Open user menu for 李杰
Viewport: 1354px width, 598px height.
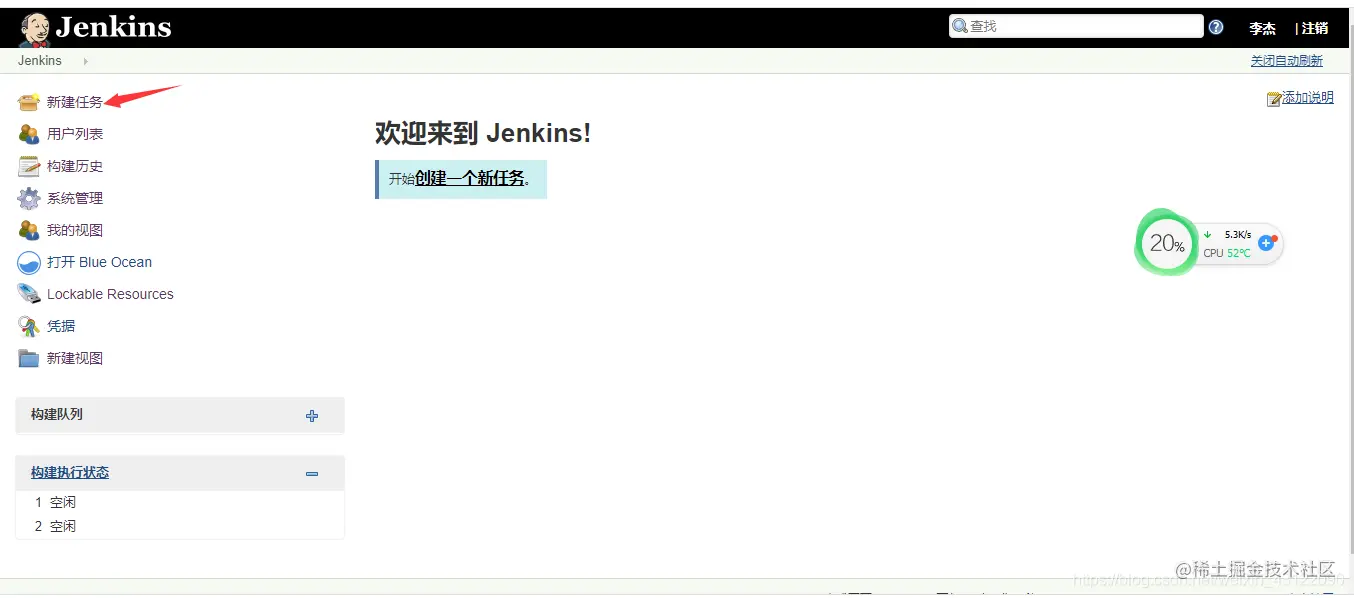(1262, 27)
